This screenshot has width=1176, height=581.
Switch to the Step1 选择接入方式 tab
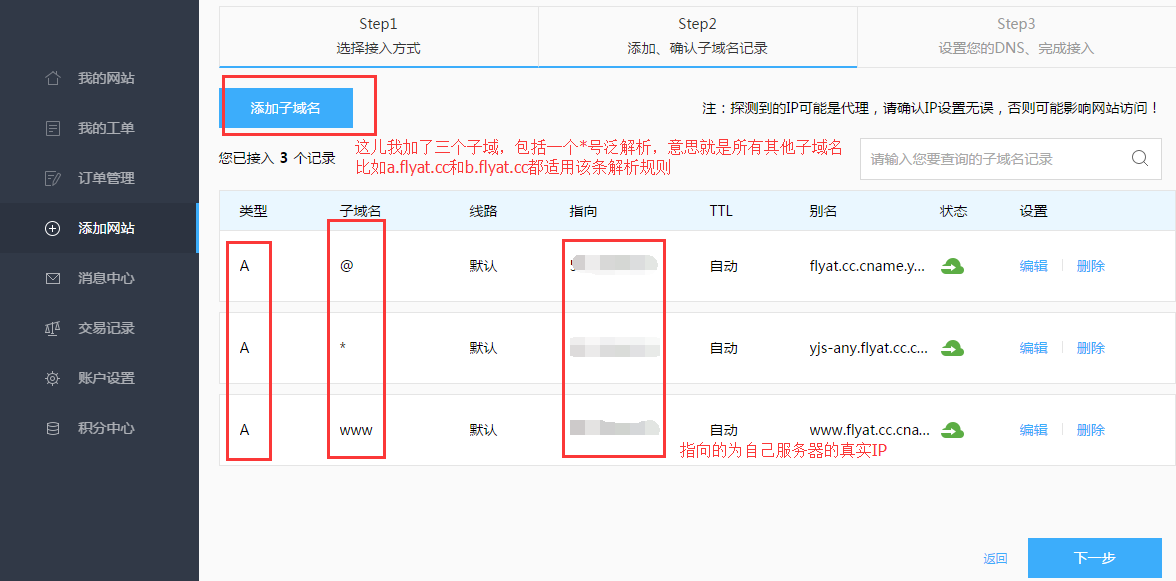pyautogui.click(x=378, y=36)
